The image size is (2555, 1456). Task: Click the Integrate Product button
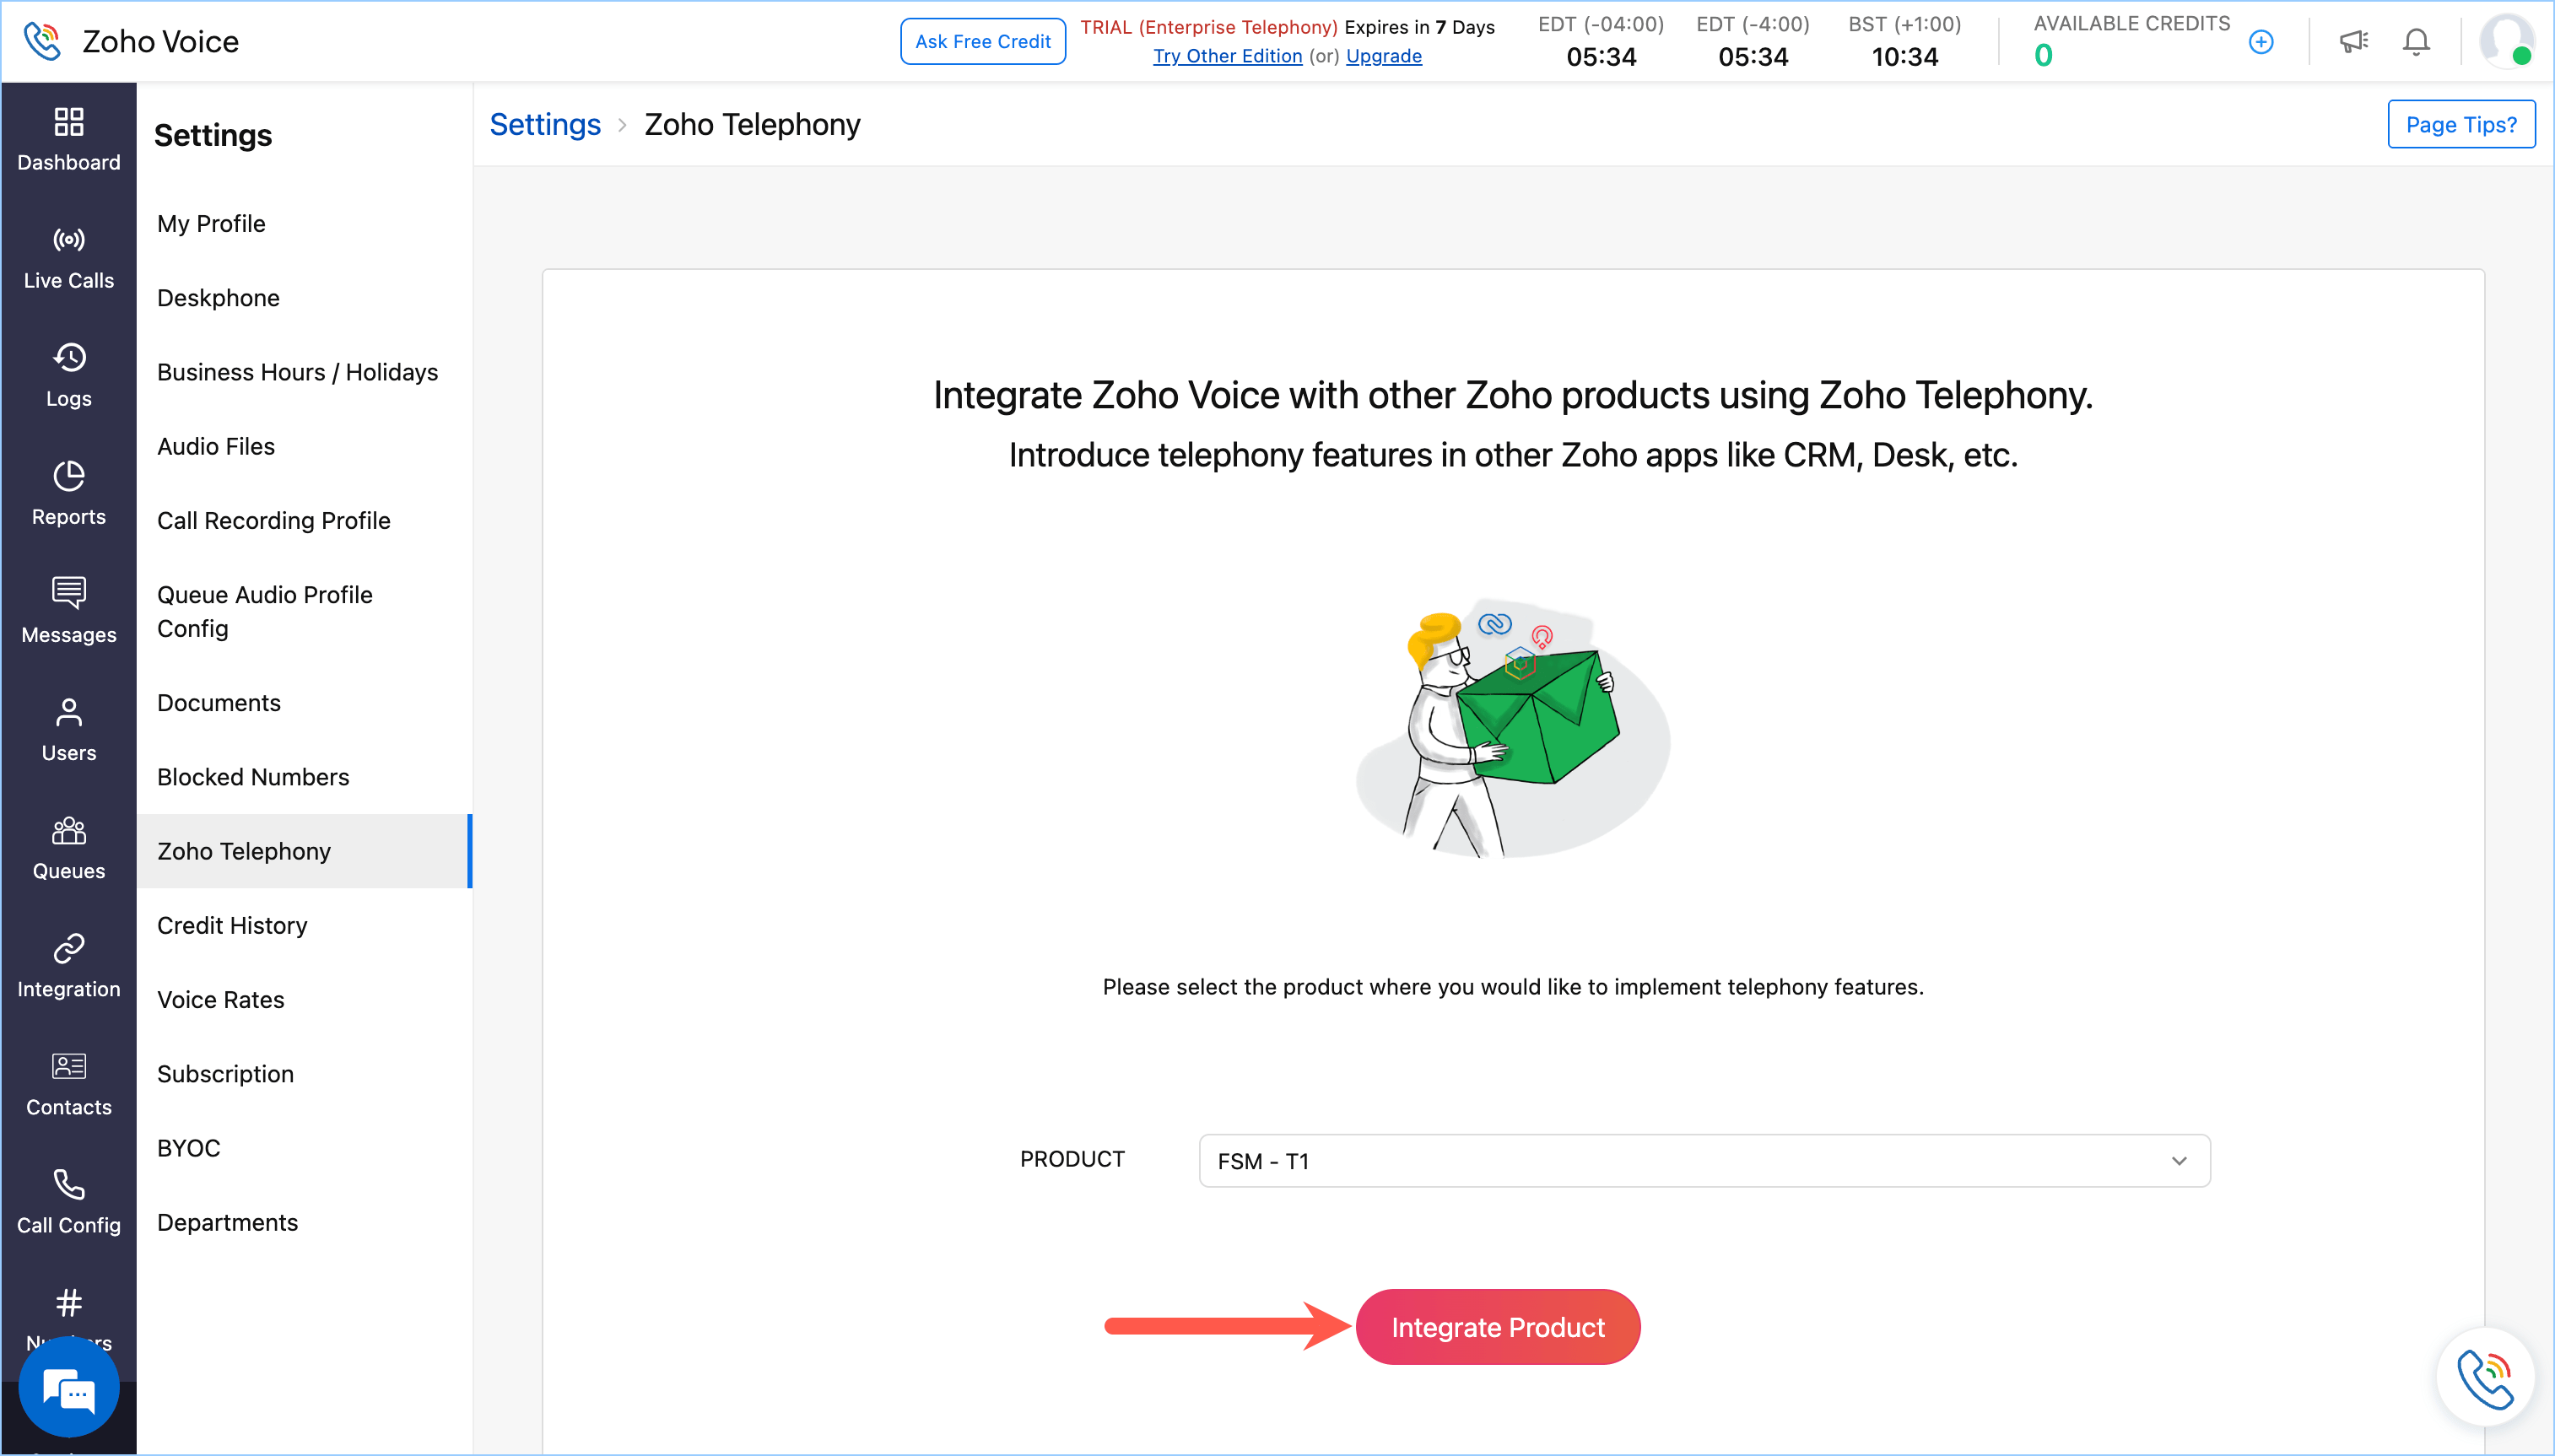(1497, 1327)
